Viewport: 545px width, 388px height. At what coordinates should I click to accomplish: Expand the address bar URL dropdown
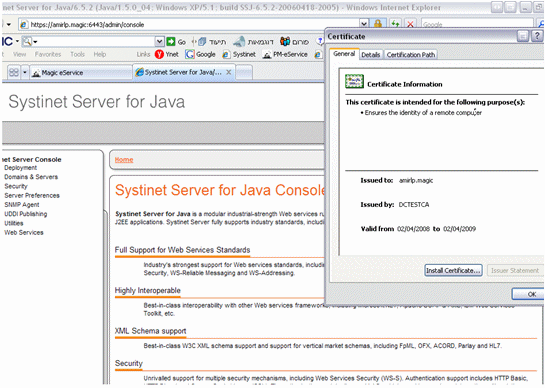click(364, 24)
